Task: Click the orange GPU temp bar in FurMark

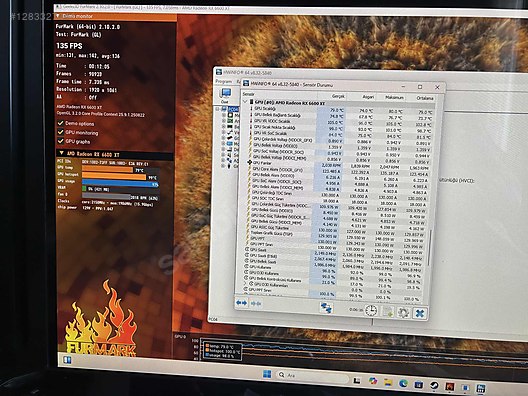Action: (x=107, y=169)
